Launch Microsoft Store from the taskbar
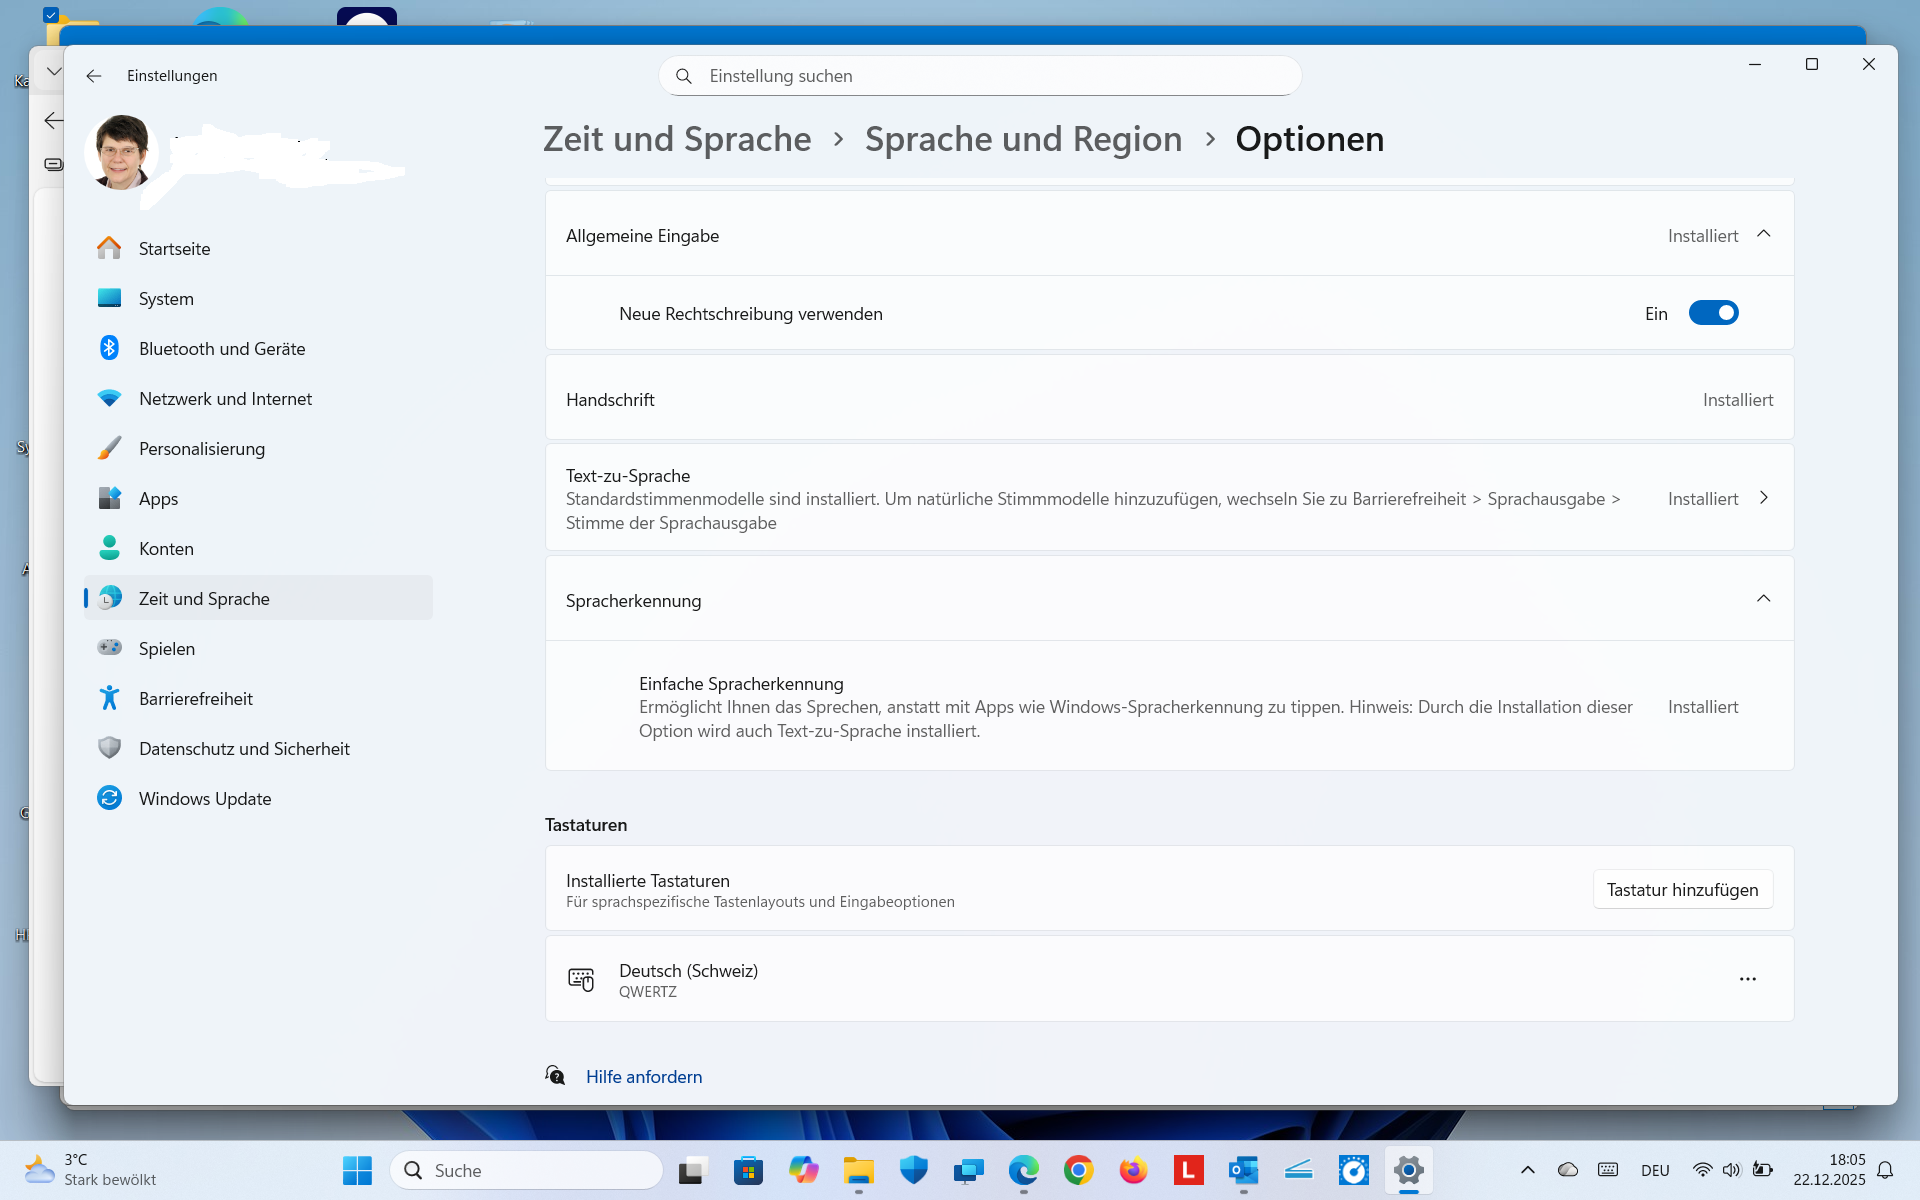This screenshot has width=1920, height=1200. click(x=748, y=1170)
